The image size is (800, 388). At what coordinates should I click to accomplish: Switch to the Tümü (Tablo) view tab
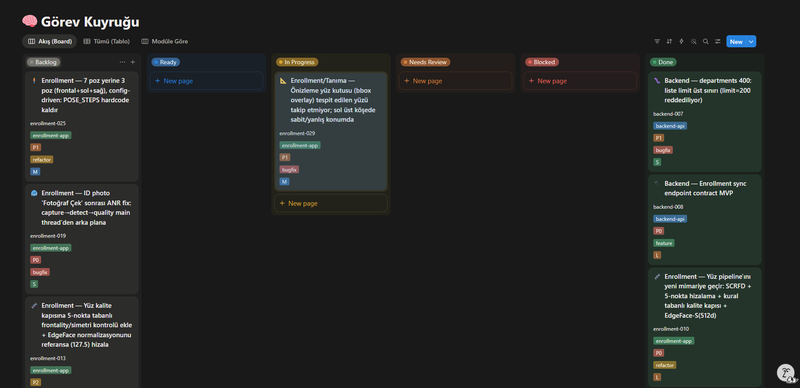click(x=107, y=41)
